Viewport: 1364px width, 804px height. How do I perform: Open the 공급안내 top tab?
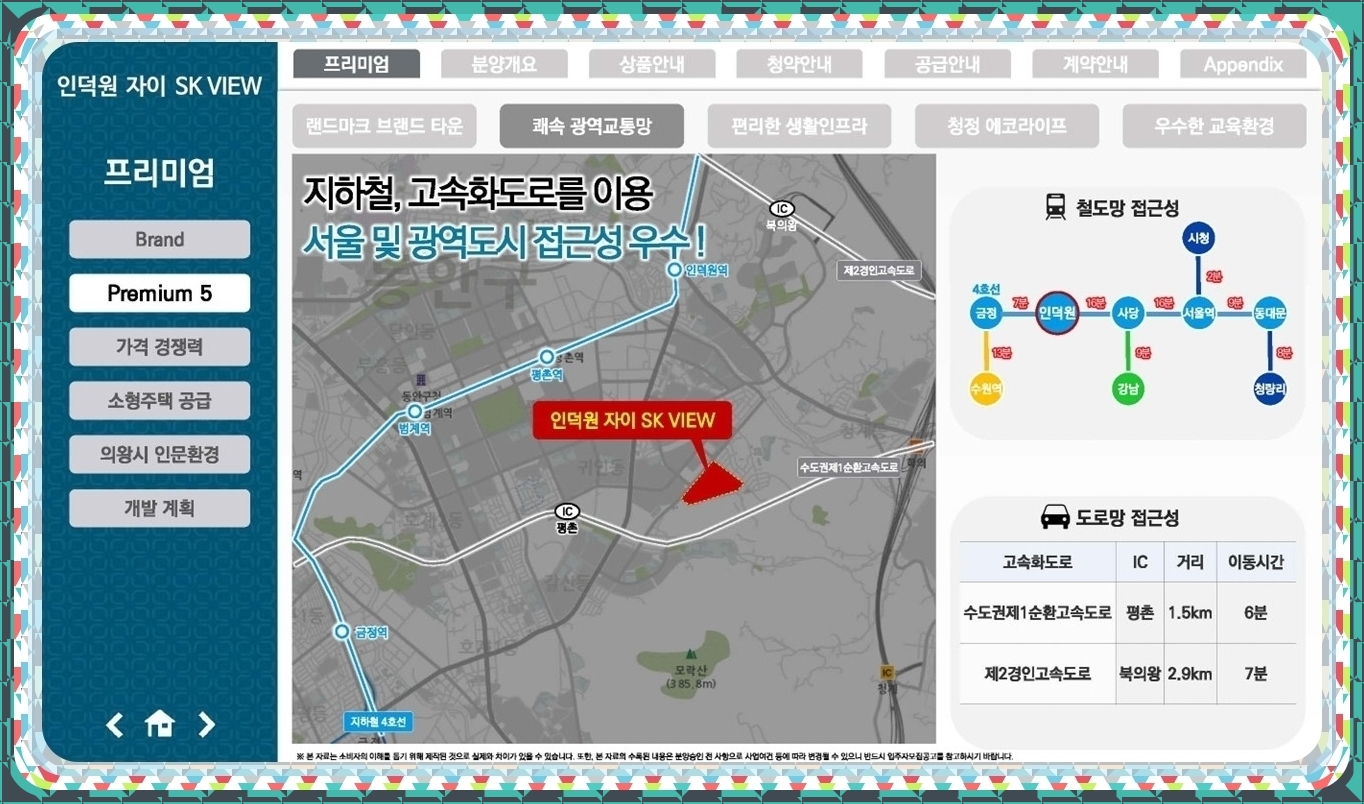click(948, 64)
